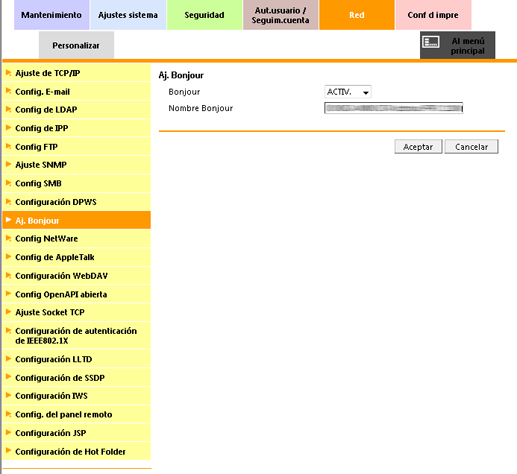Open the Personalizar tab

(x=76, y=45)
